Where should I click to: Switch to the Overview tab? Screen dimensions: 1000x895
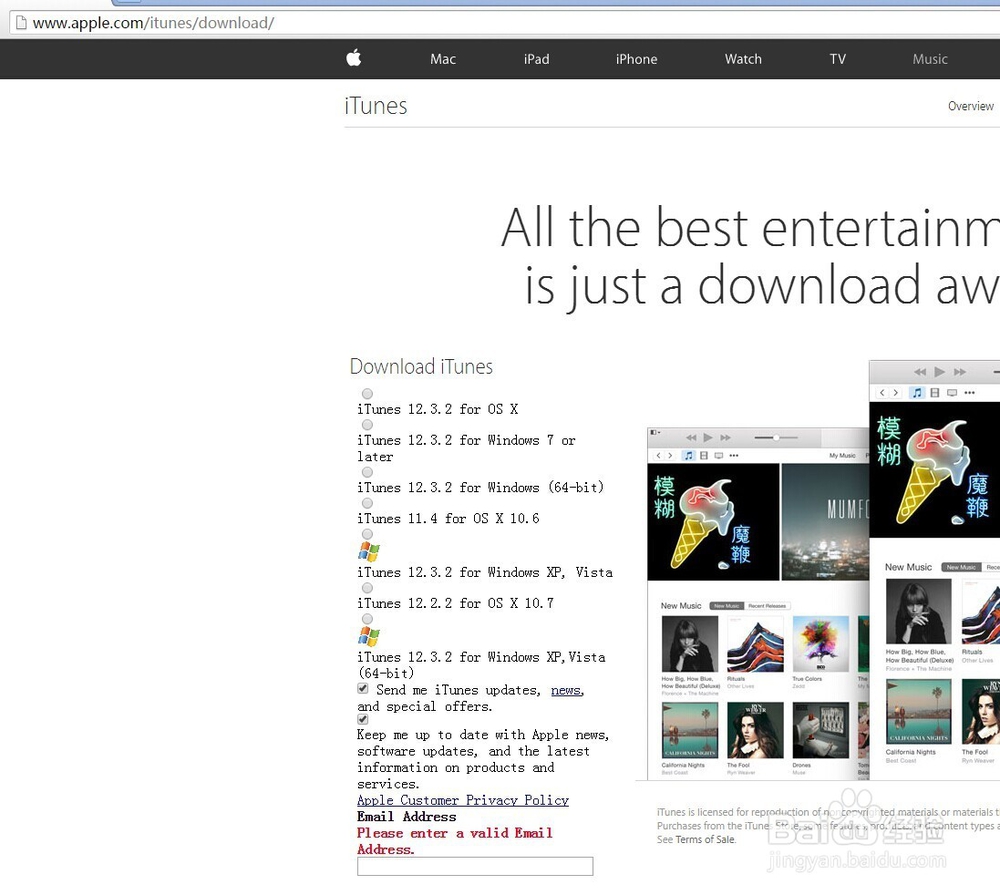[x=971, y=106]
